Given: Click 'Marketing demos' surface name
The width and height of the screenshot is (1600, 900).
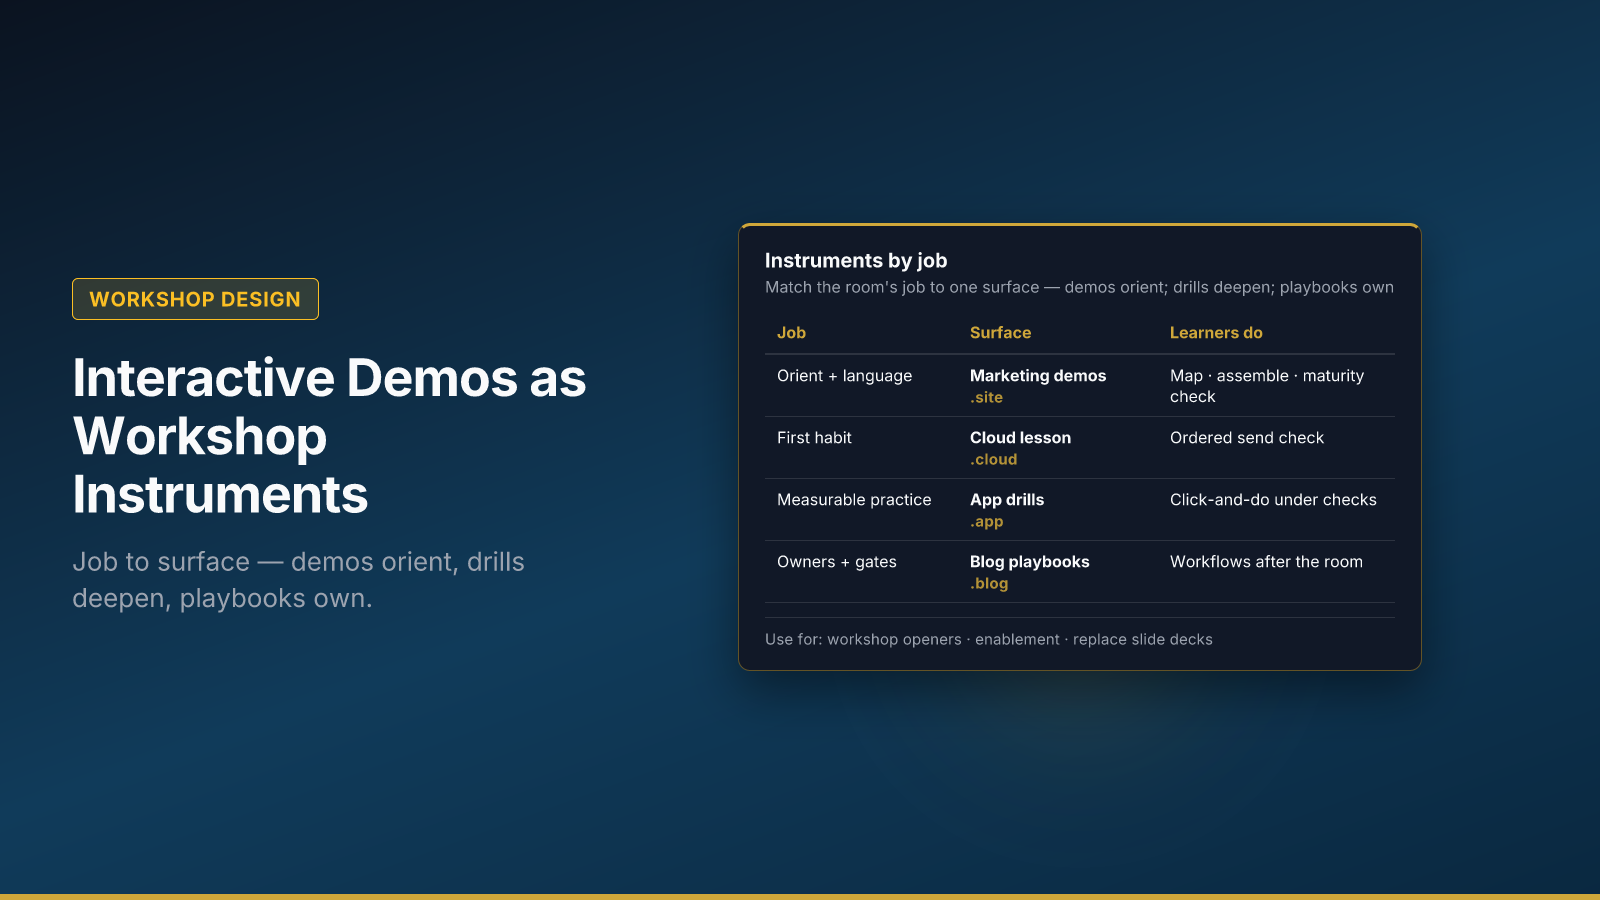Looking at the screenshot, I should [x=1038, y=376].
